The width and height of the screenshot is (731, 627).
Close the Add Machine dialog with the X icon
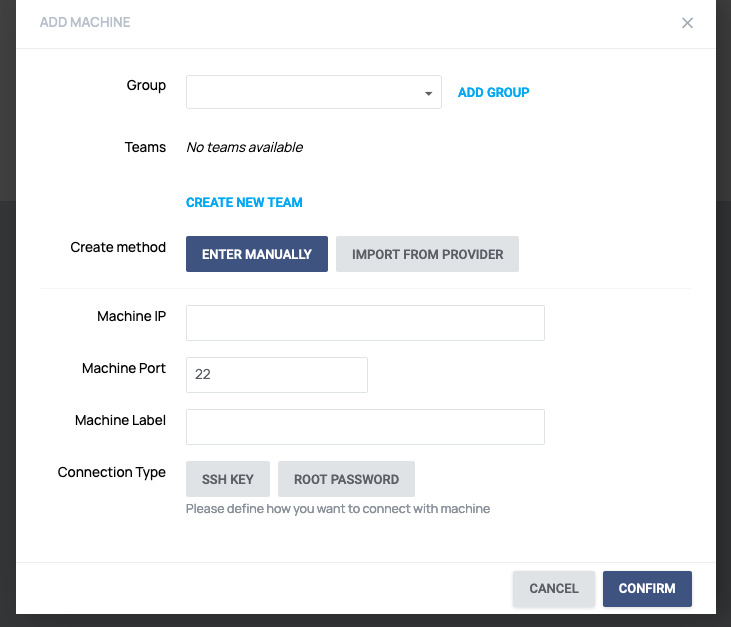click(687, 23)
